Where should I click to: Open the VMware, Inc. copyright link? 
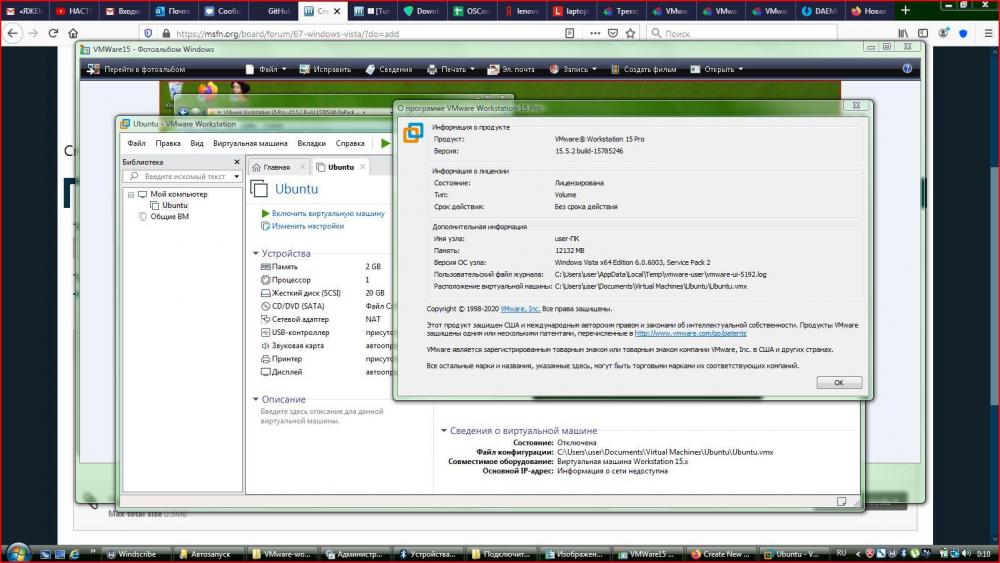(520, 309)
